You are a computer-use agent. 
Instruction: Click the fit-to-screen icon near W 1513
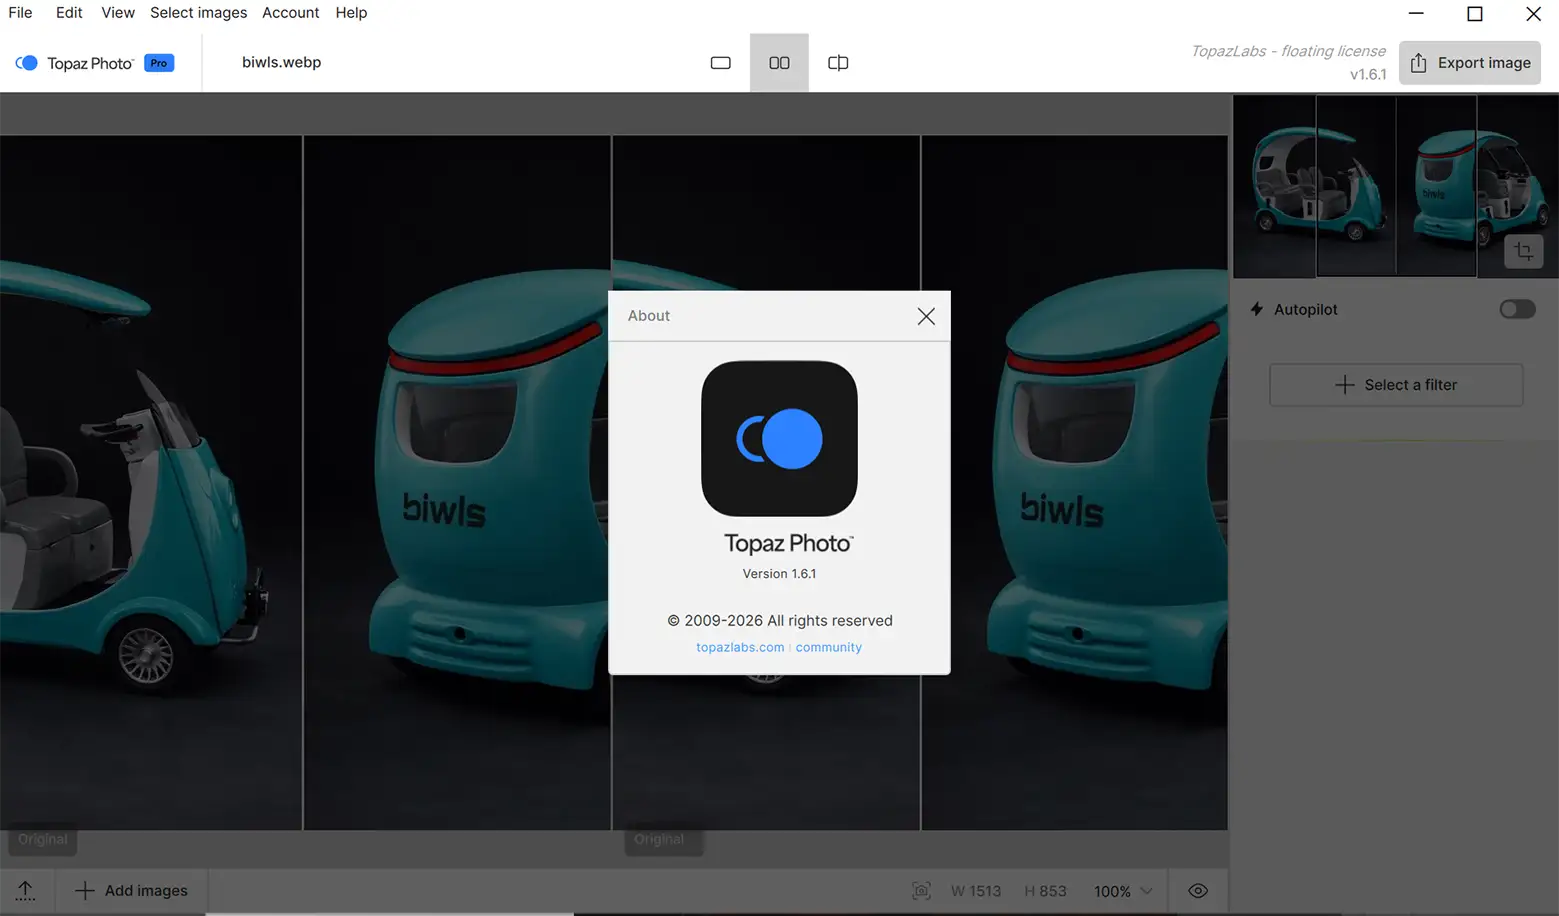coord(921,891)
